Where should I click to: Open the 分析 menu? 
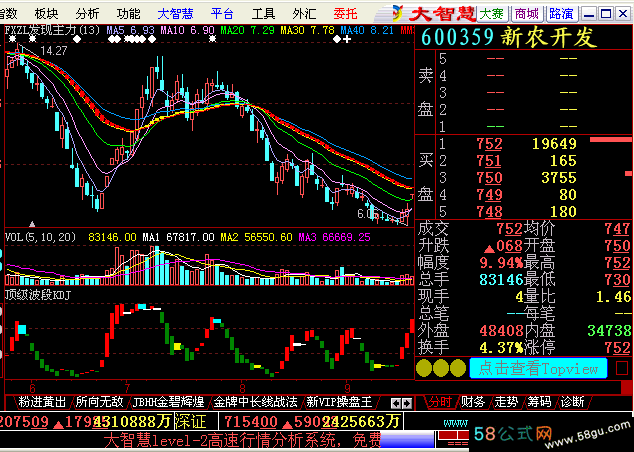point(87,14)
